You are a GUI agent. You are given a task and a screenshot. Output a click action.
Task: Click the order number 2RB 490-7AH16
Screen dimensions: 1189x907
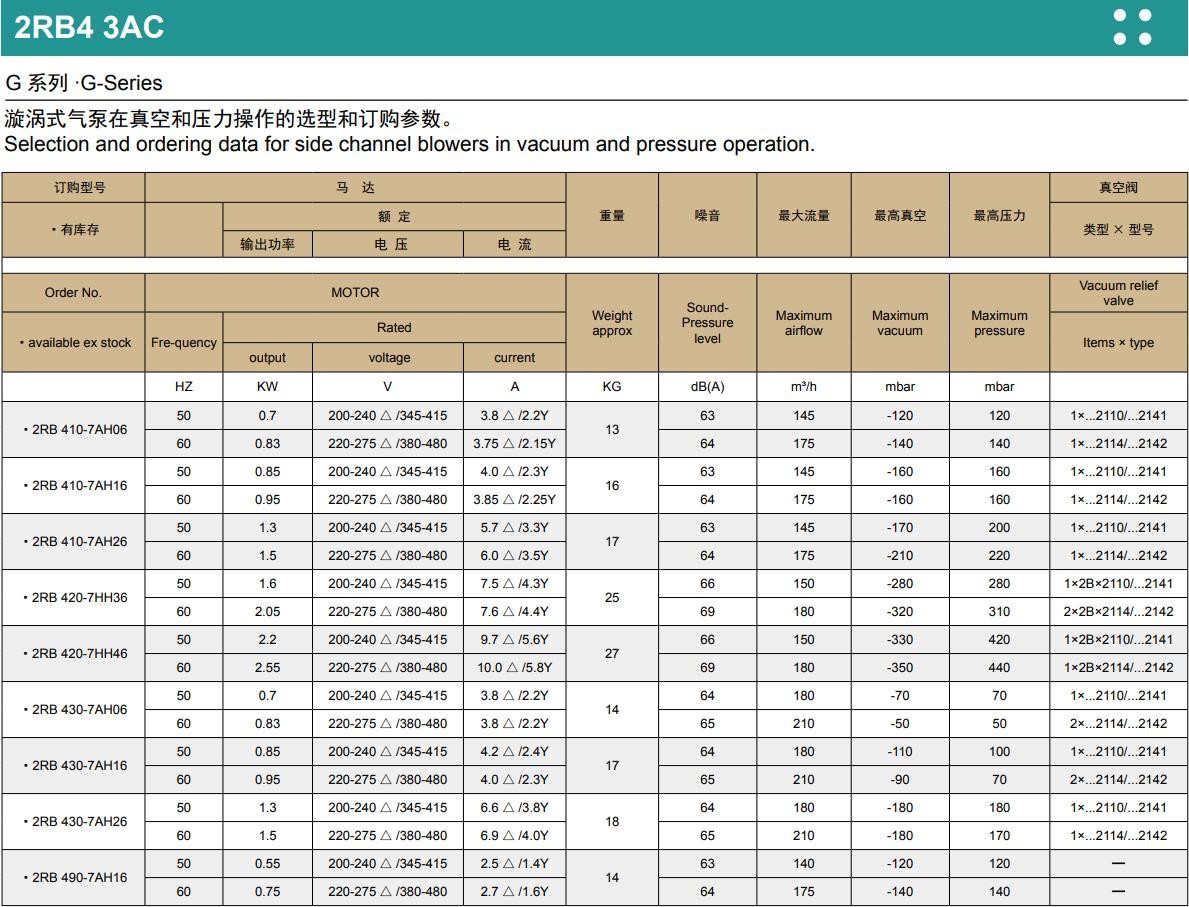click(80, 878)
